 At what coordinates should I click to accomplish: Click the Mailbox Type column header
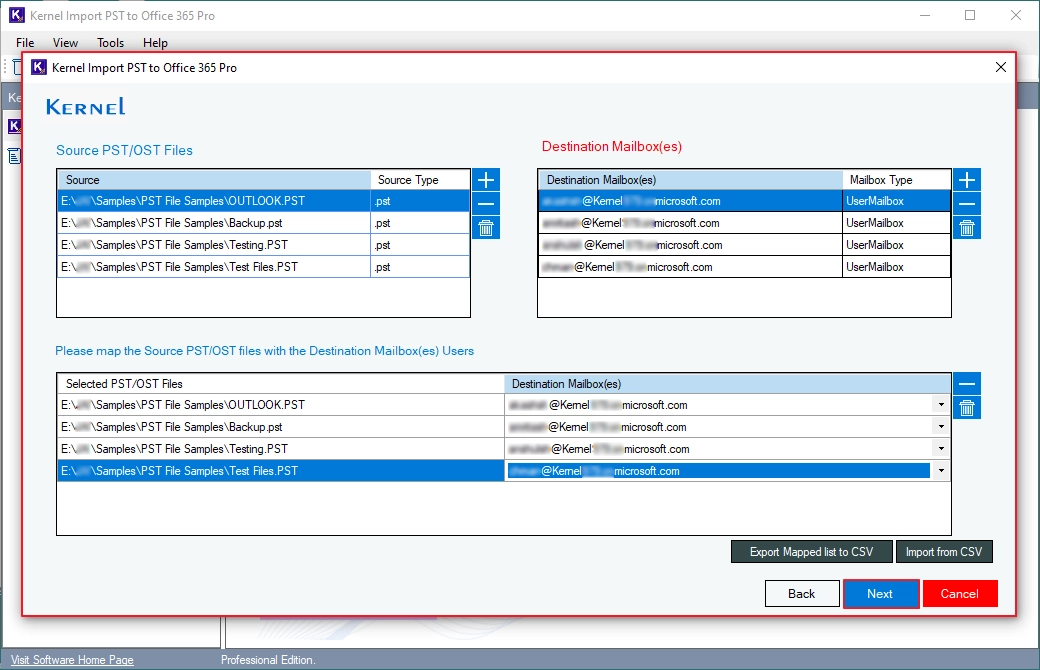896,180
